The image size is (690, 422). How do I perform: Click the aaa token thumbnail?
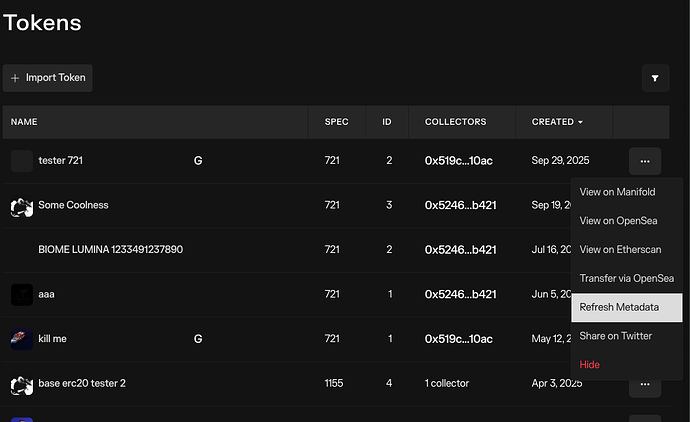coord(22,294)
